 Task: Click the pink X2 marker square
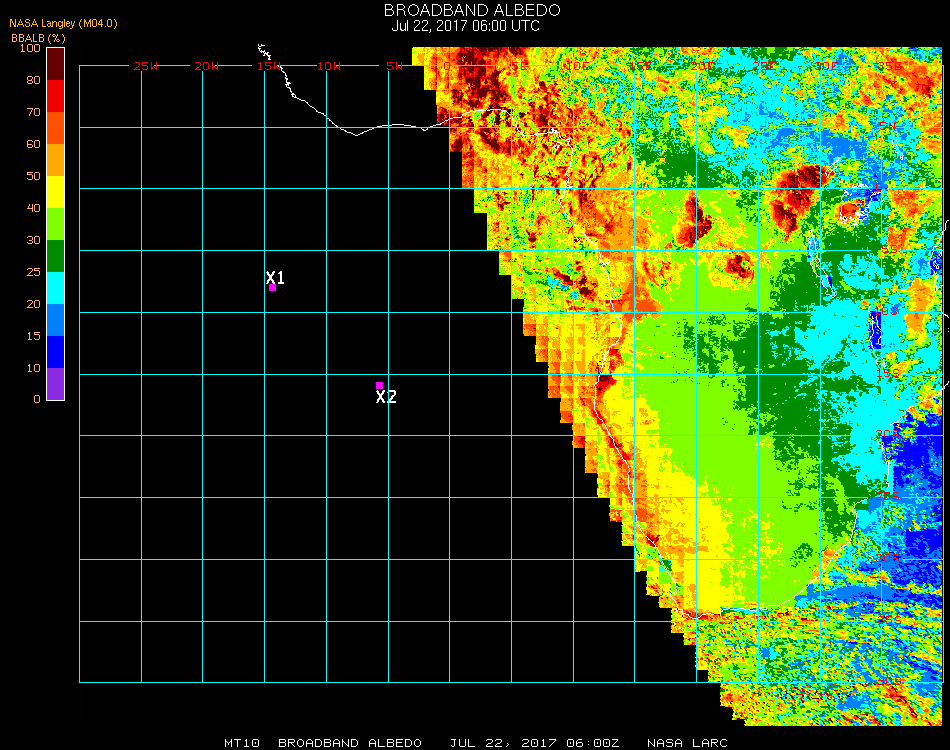379,385
